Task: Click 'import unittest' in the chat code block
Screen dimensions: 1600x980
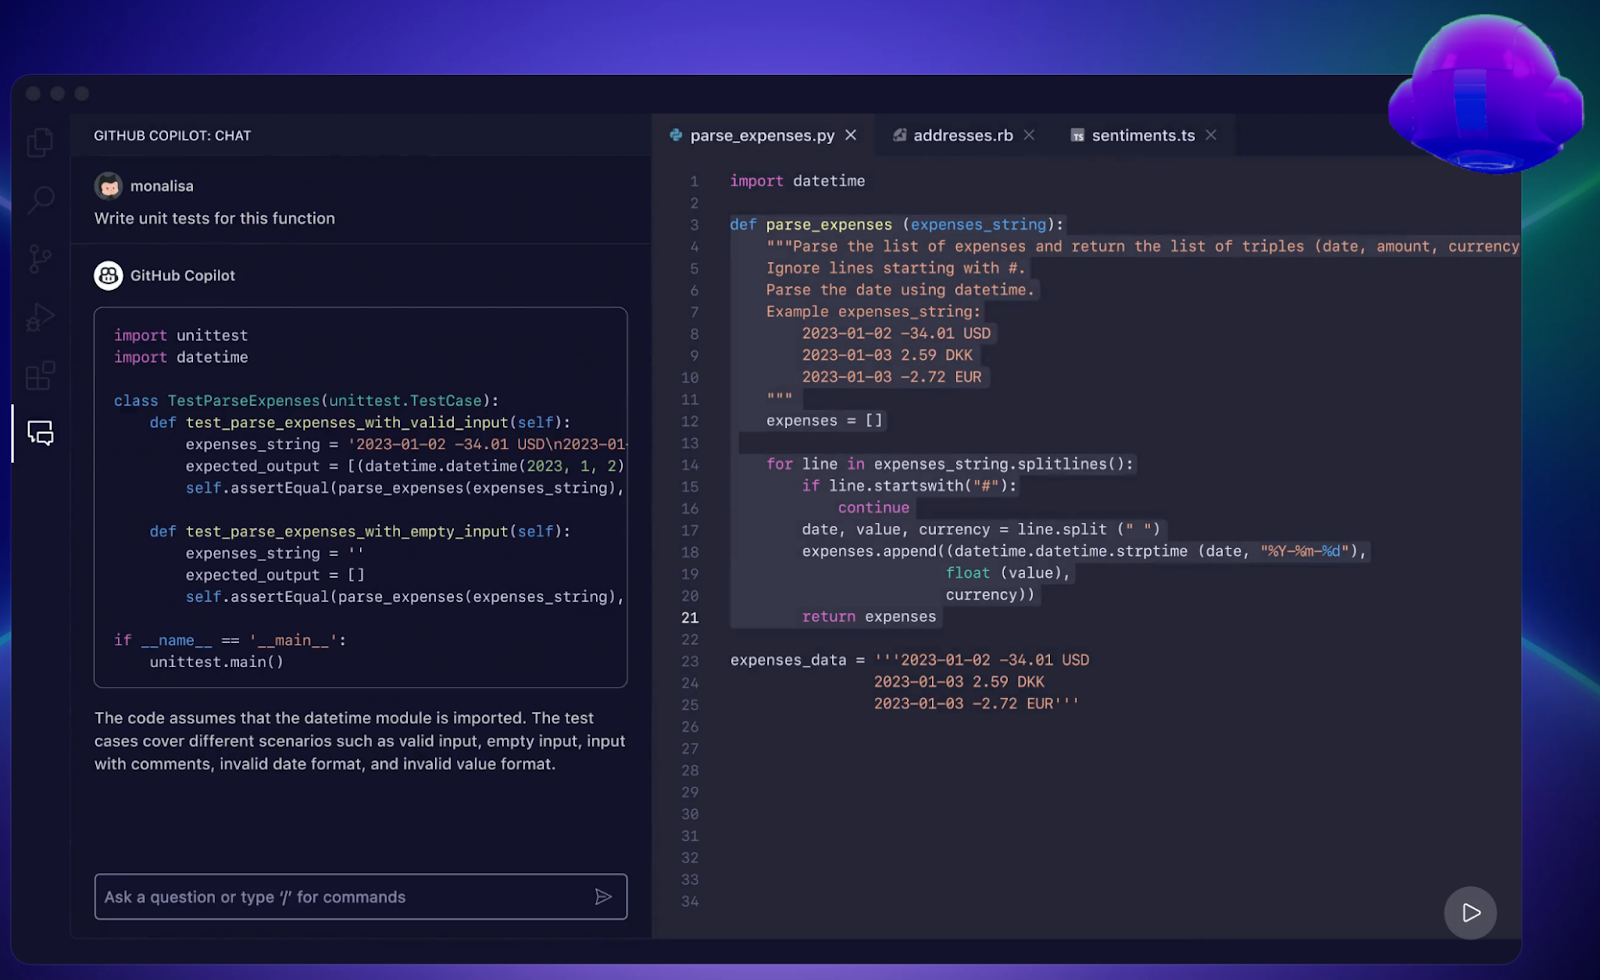Action: [181, 335]
